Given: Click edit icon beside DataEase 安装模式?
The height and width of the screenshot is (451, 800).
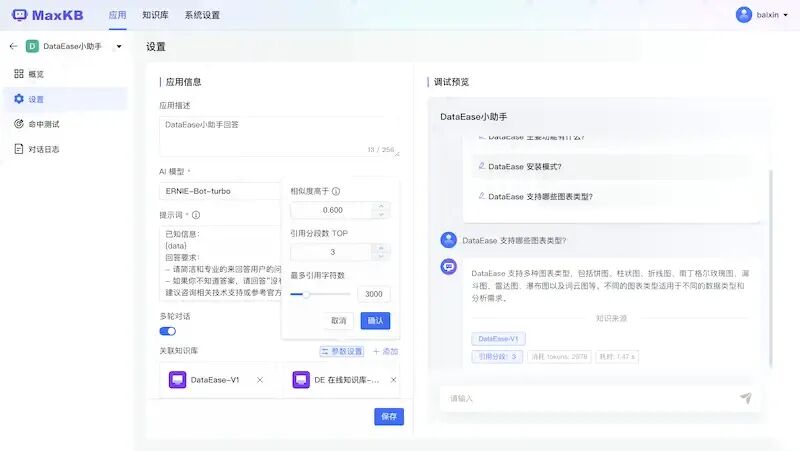Looking at the screenshot, I should (x=481, y=166).
